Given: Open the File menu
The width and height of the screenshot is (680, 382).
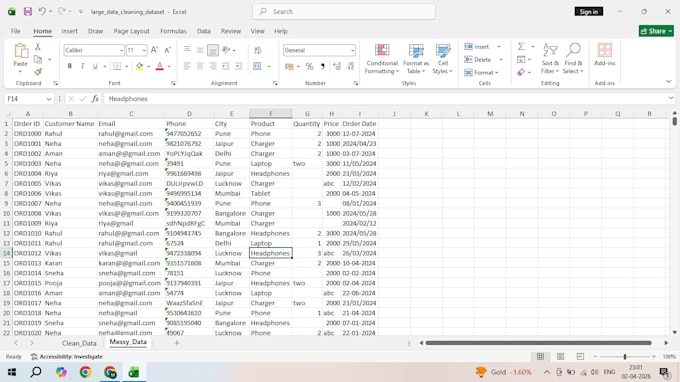Looking at the screenshot, I should coord(16,31).
